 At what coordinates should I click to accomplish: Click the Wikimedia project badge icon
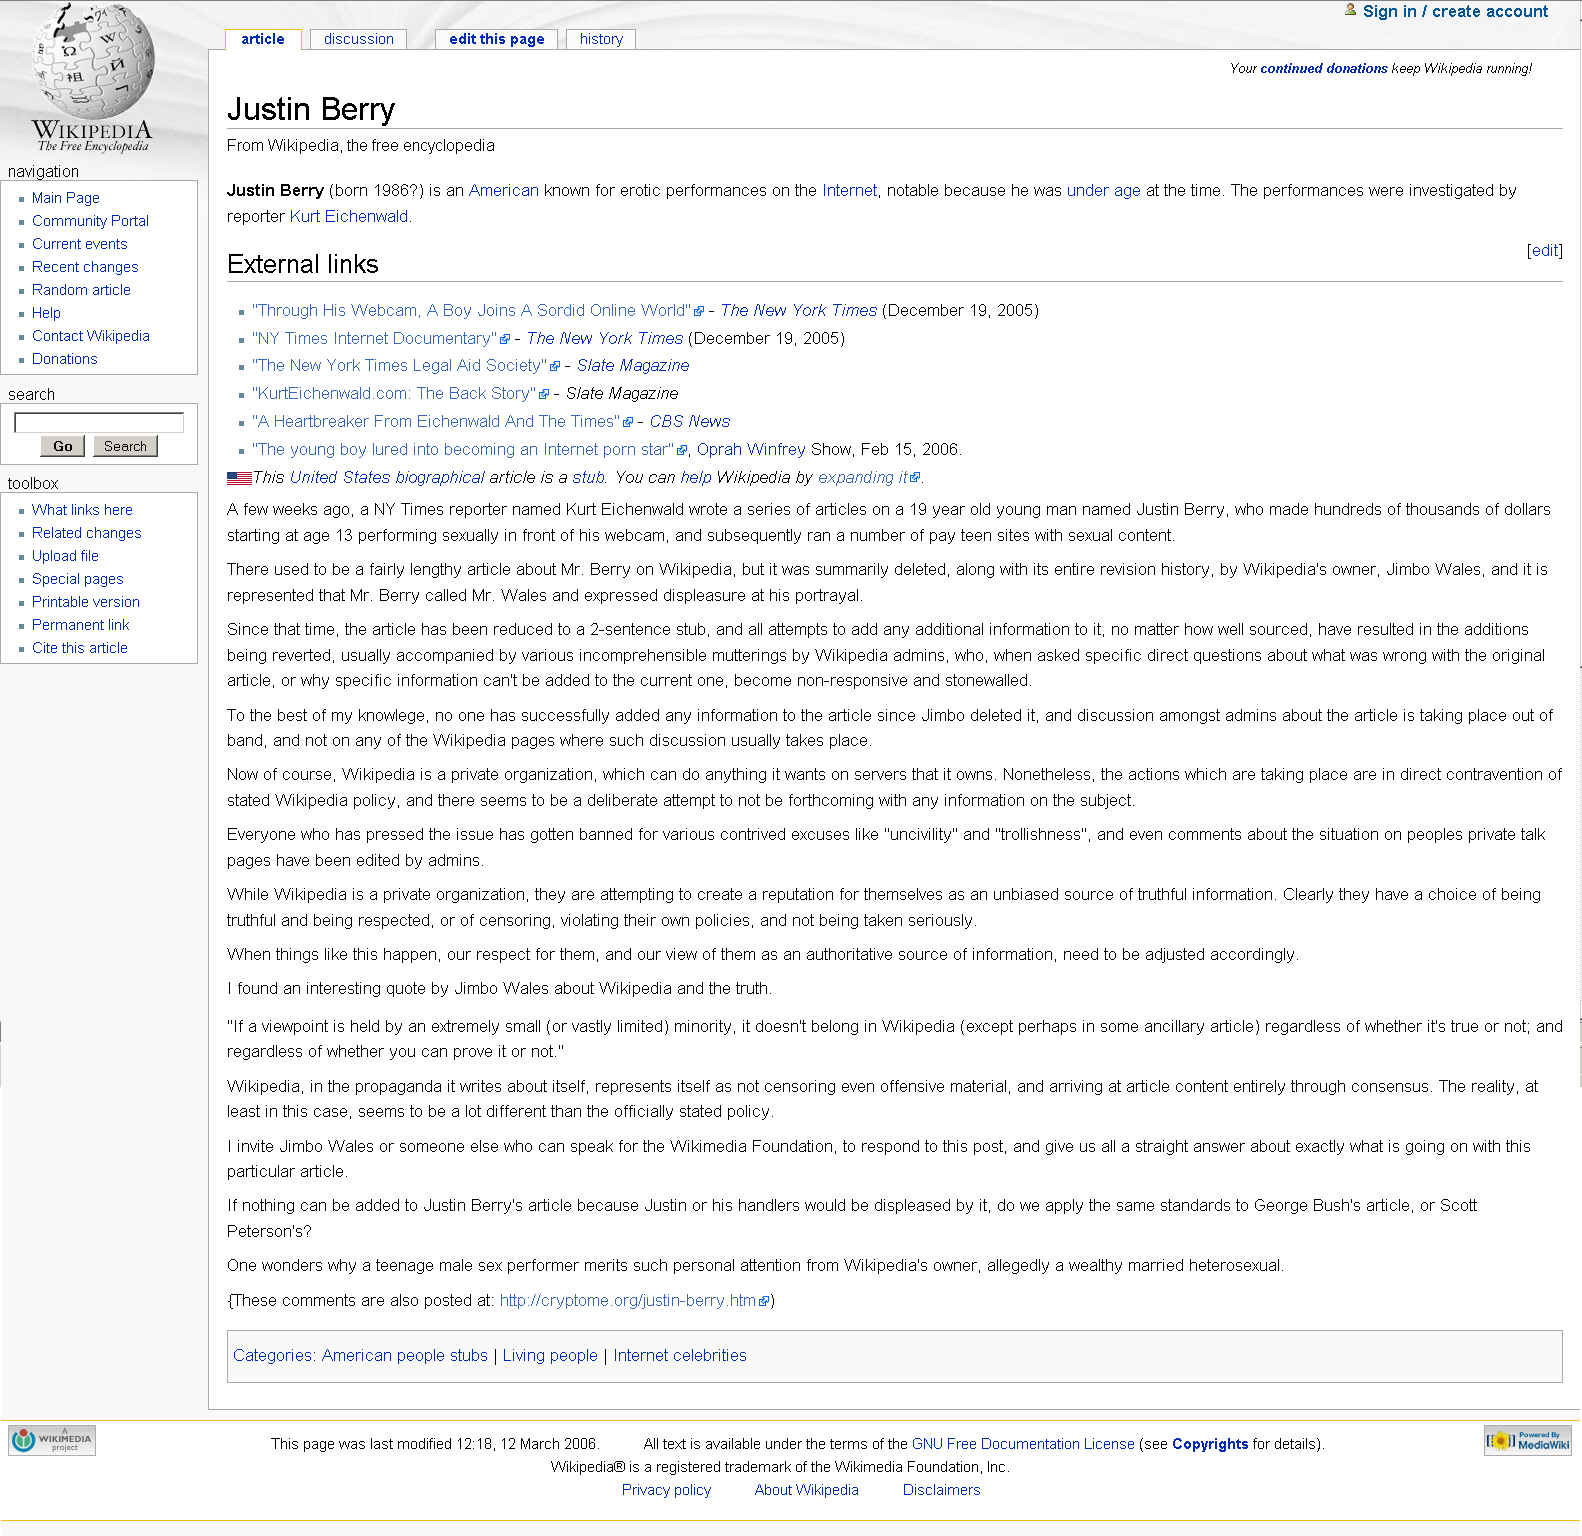[x=52, y=1440]
